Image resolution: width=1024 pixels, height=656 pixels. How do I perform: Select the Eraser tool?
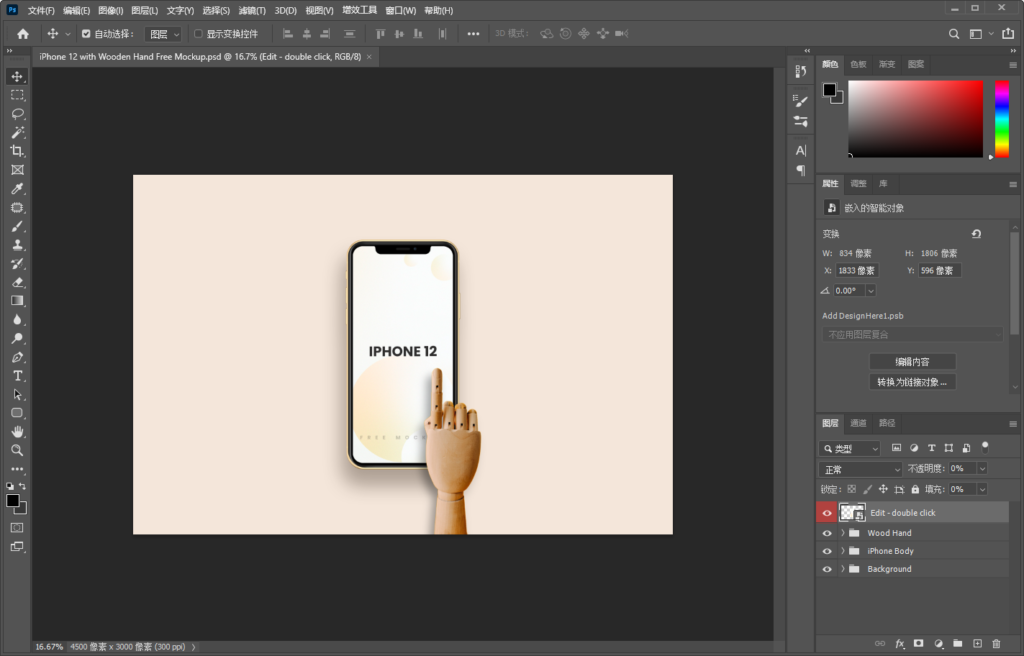[17, 282]
